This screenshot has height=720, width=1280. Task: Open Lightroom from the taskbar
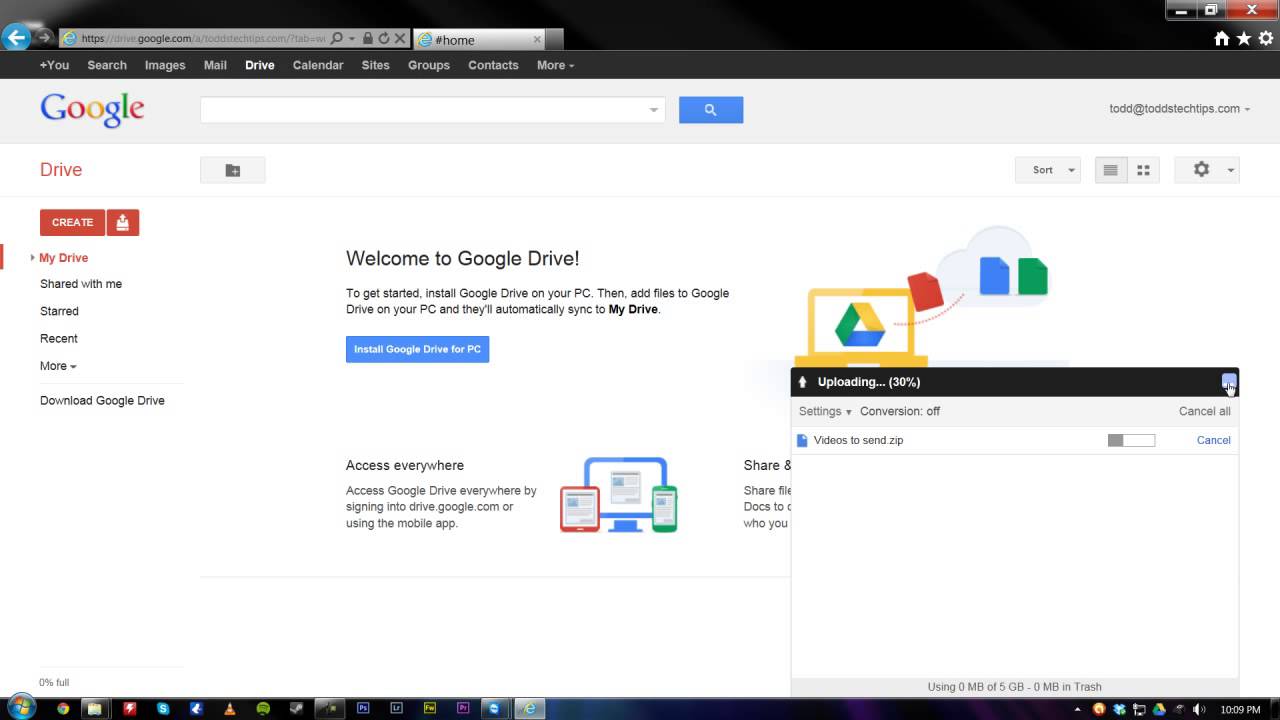396,708
